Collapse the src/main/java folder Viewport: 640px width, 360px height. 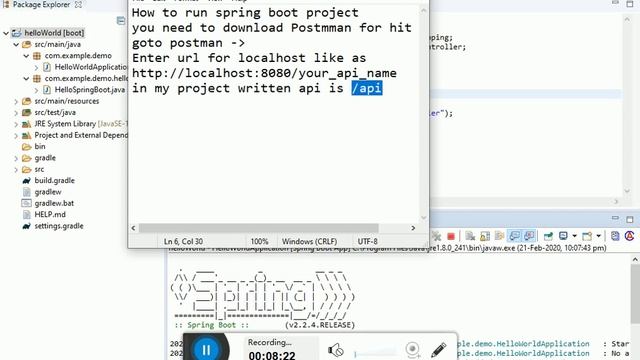tap(16, 44)
